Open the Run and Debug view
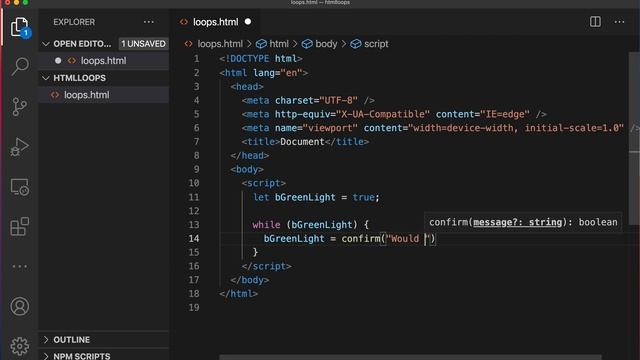This screenshot has height=360, width=640. 20,147
